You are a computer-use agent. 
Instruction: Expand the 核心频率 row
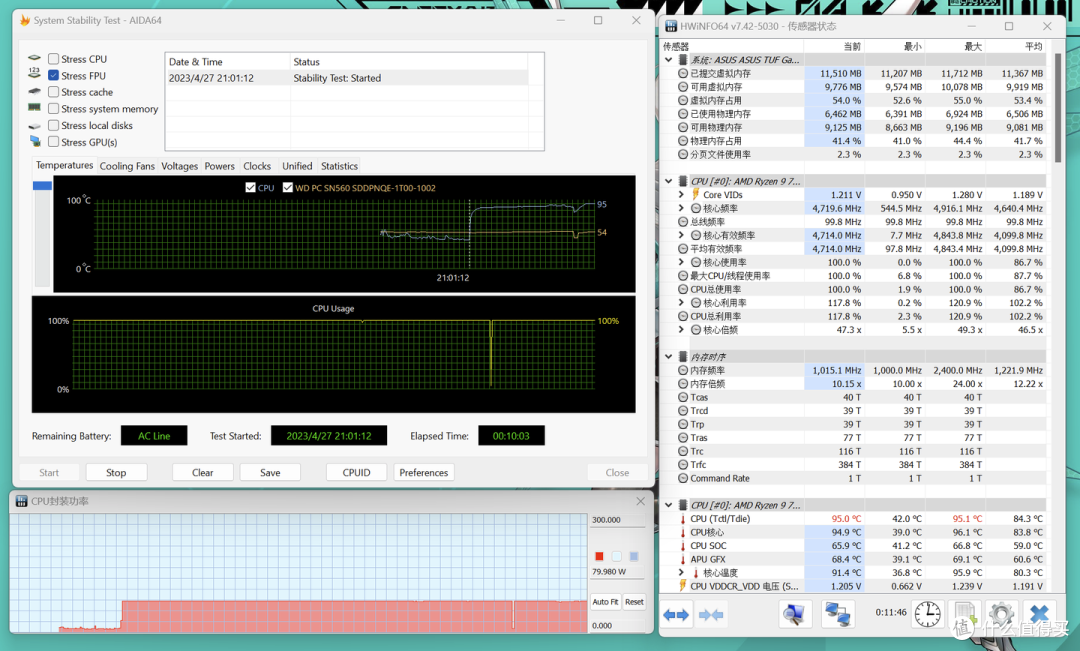681,208
